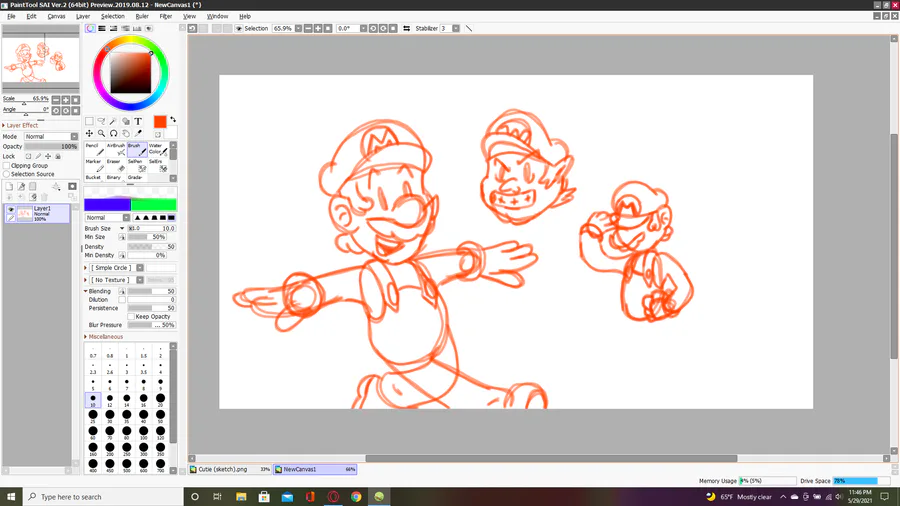Select the SelPen tool
The height and width of the screenshot is (506, 900).
pyautogui.click(x=137, y=165)
